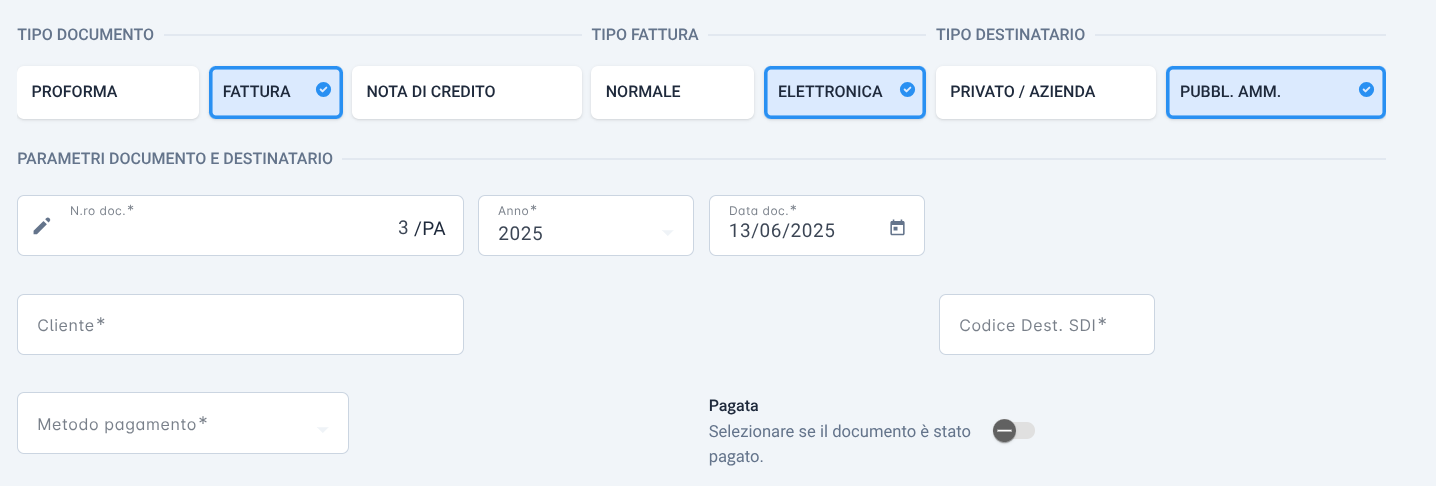Select the PROFORMA document type
This screenshot has width=1436, height=486.
point(108,92)
